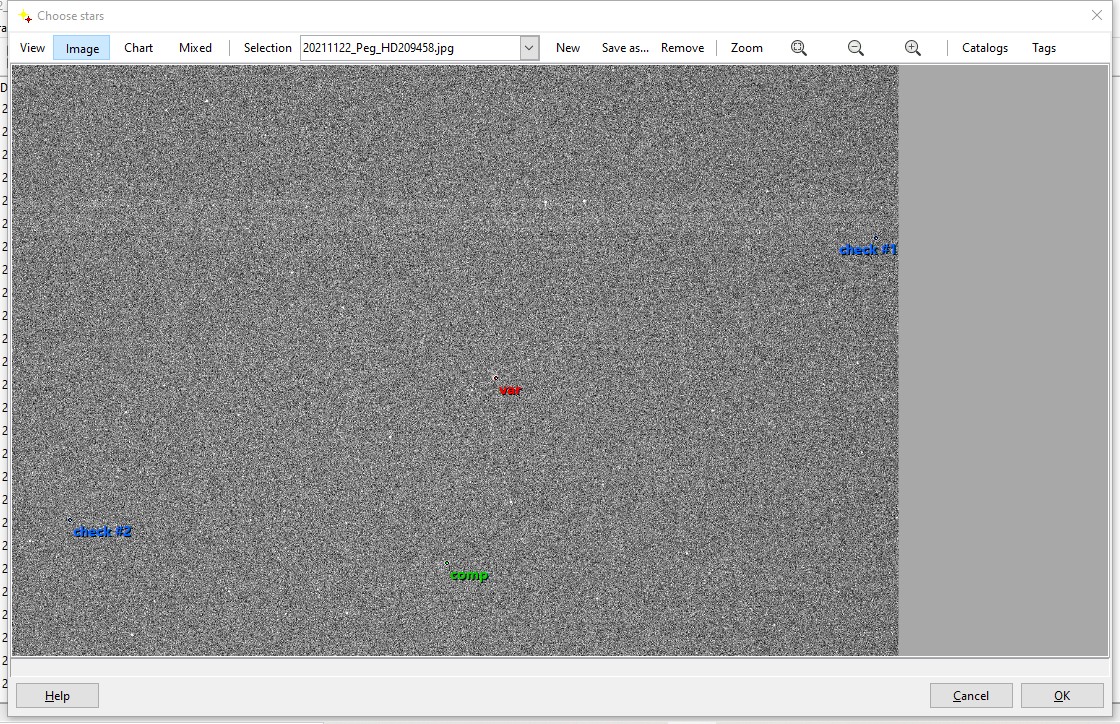Image resolution: width=1120 pixels, height=724 pixels.
Task: Open Help for star selection
Action: (x=57, y=696)
